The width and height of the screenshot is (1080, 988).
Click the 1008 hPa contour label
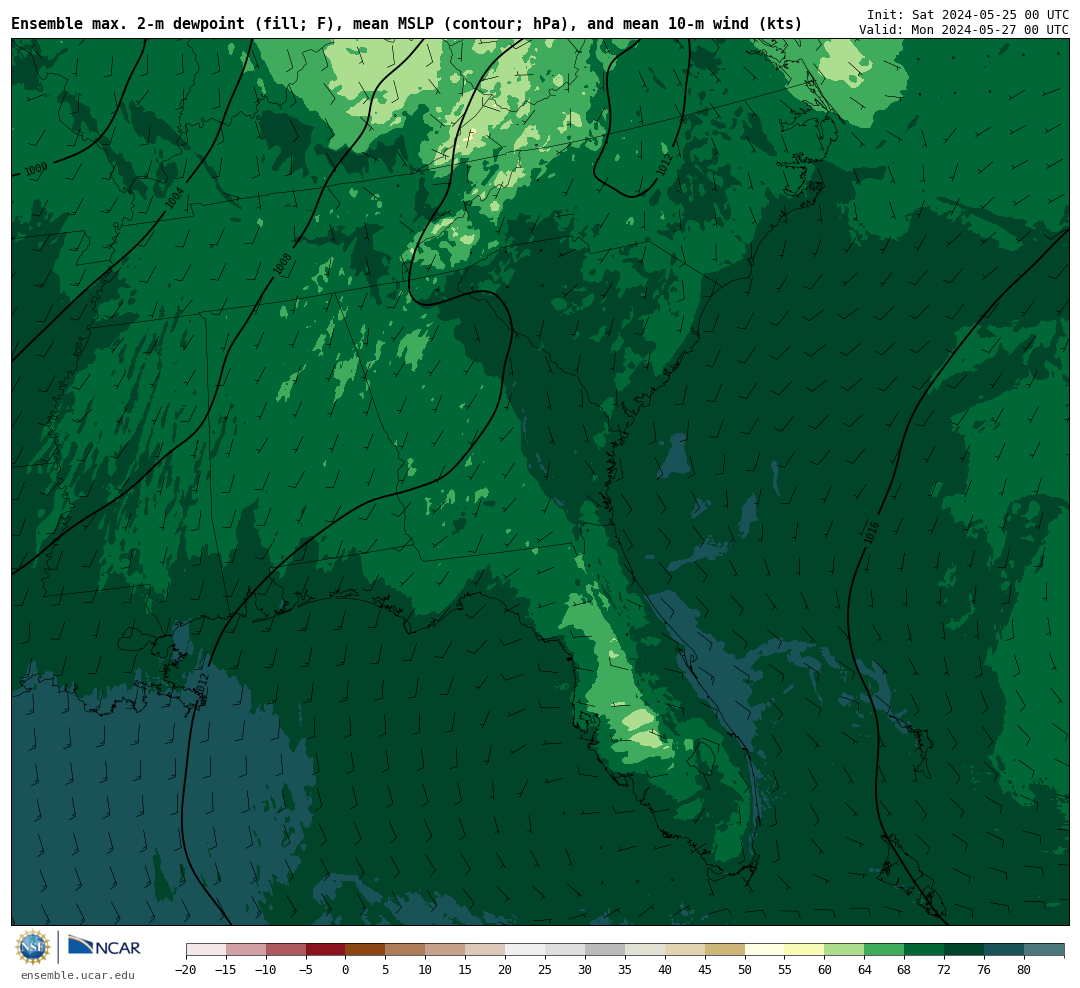click(282, 264)
